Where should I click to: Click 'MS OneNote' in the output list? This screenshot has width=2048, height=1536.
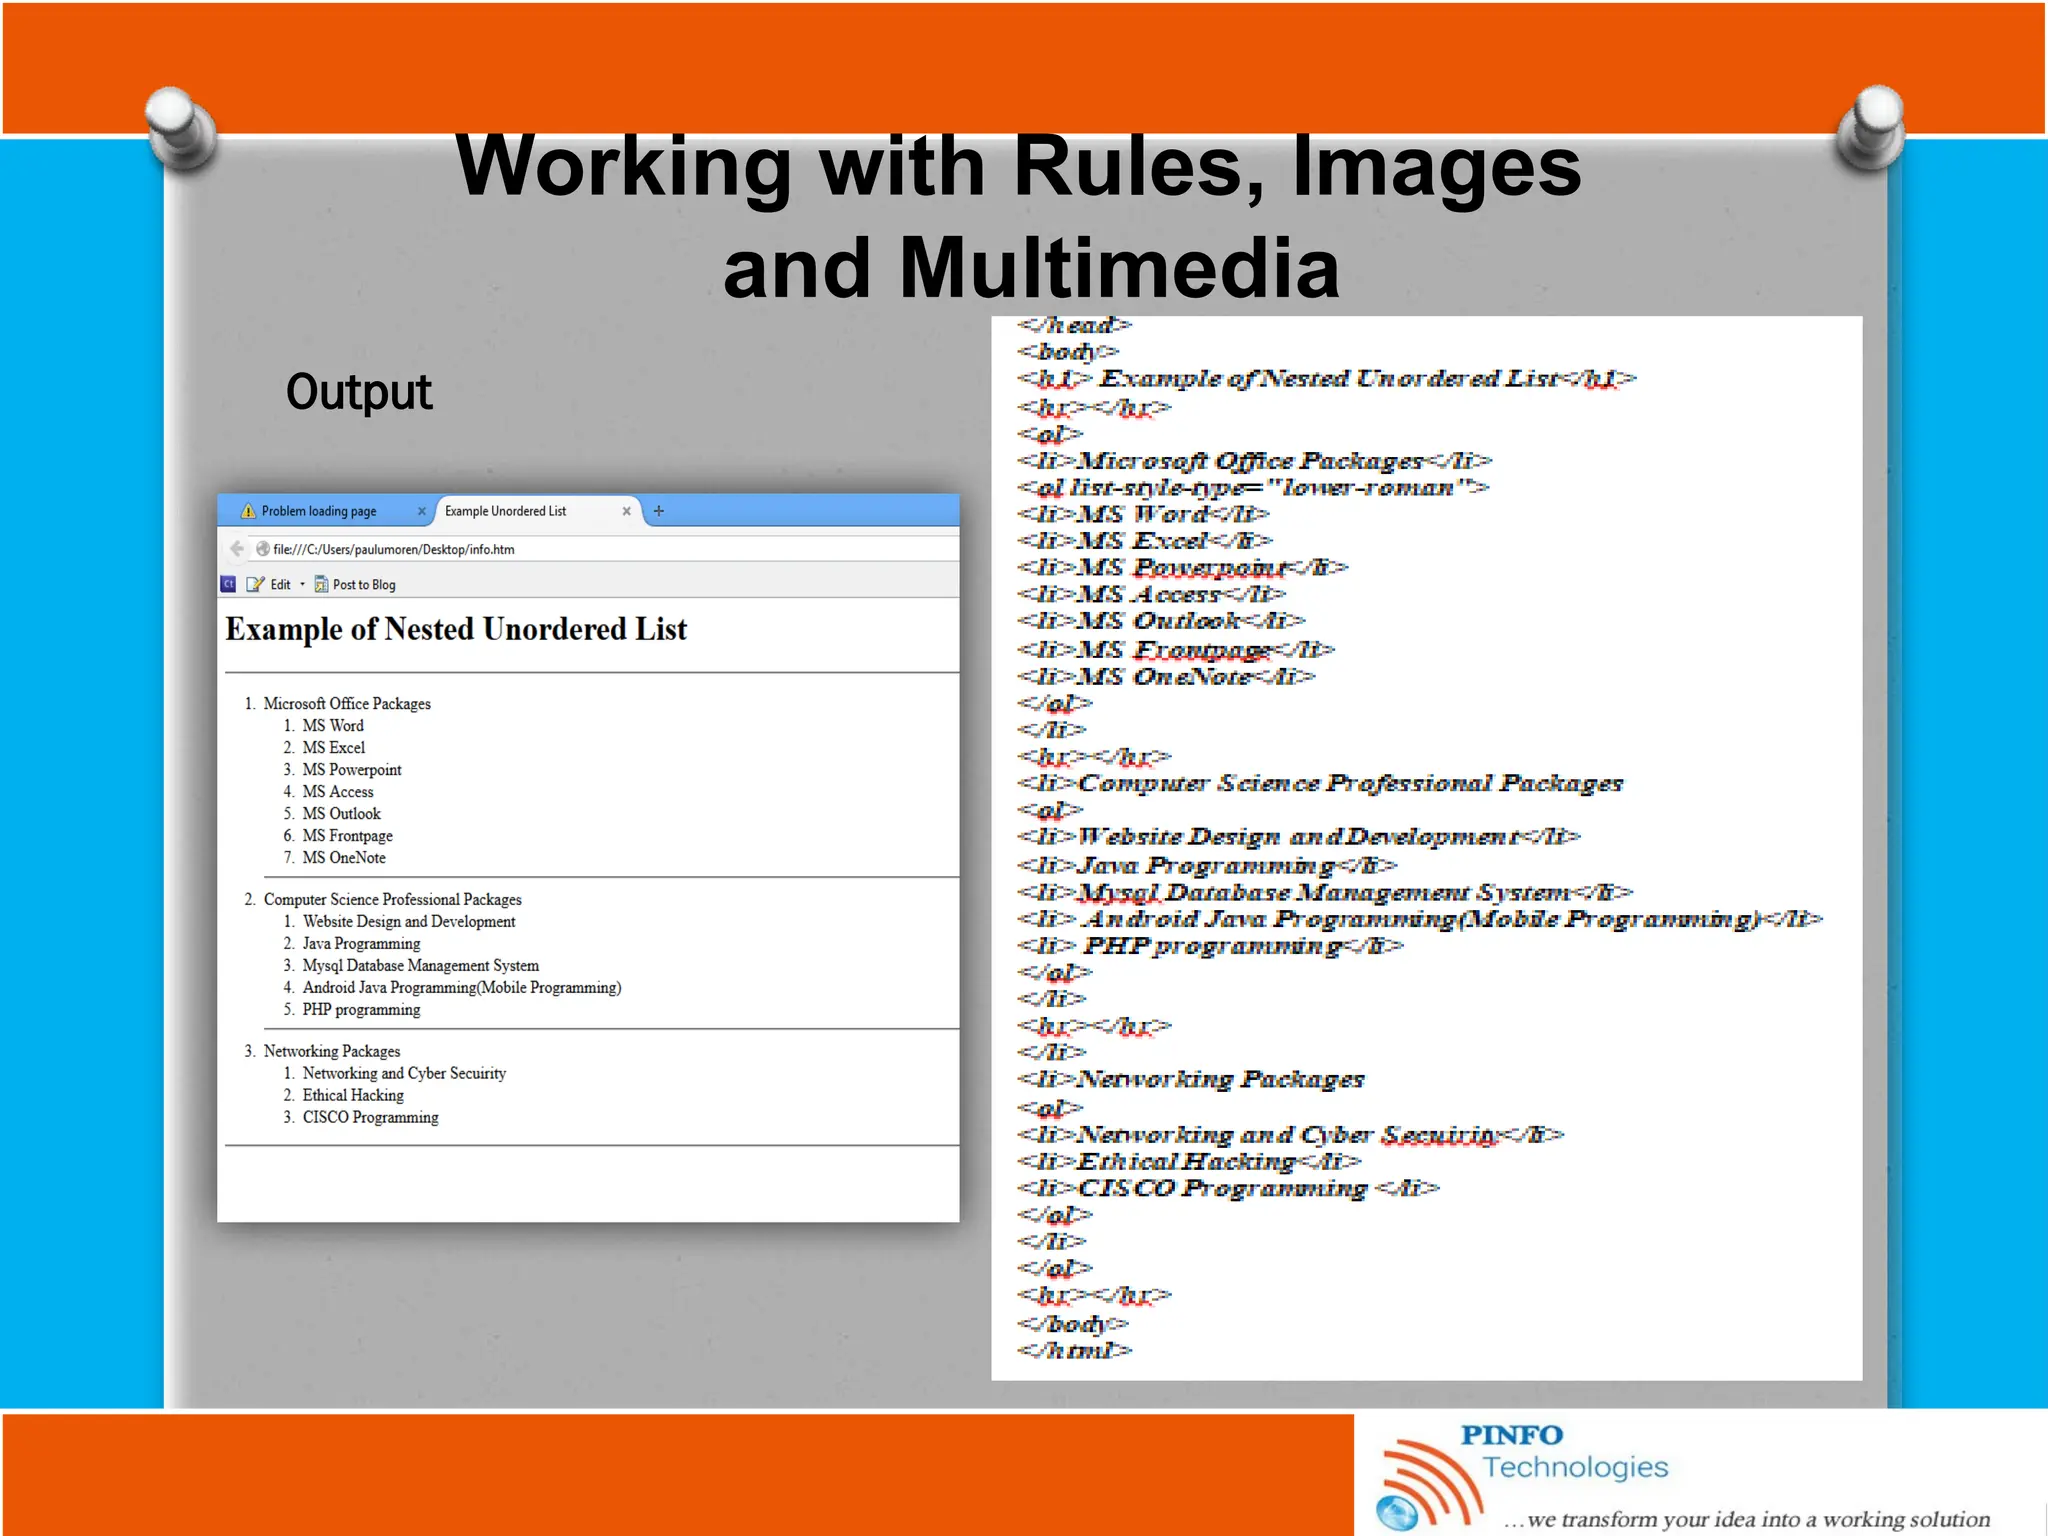coord(344,858)
